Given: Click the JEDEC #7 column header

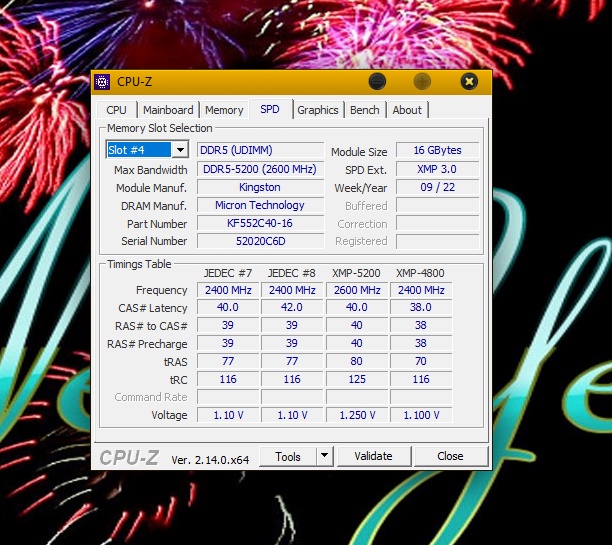Looking at the screenshot, I should click(228, 273).
